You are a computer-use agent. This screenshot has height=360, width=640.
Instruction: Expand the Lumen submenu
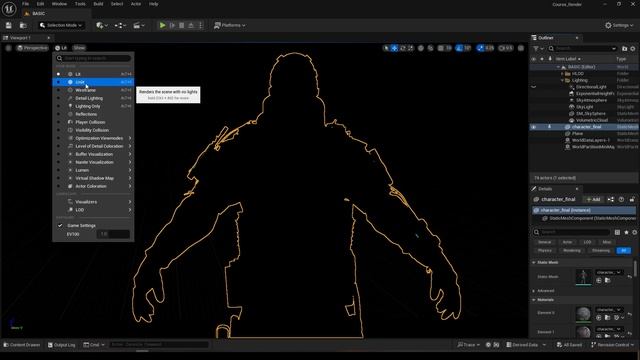click(x=93, y=170)
